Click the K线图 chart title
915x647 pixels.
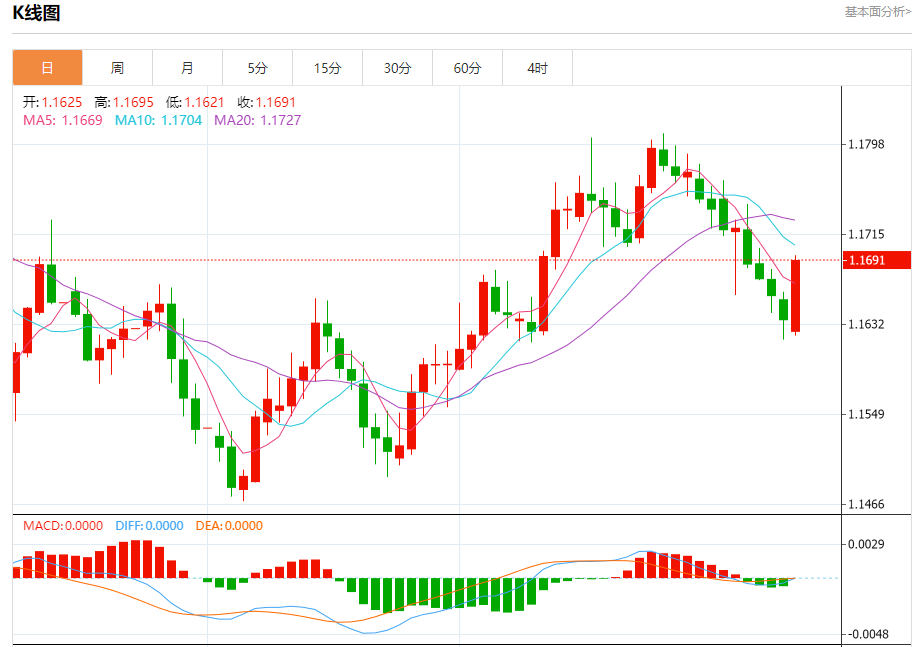(x=36, y=13)
